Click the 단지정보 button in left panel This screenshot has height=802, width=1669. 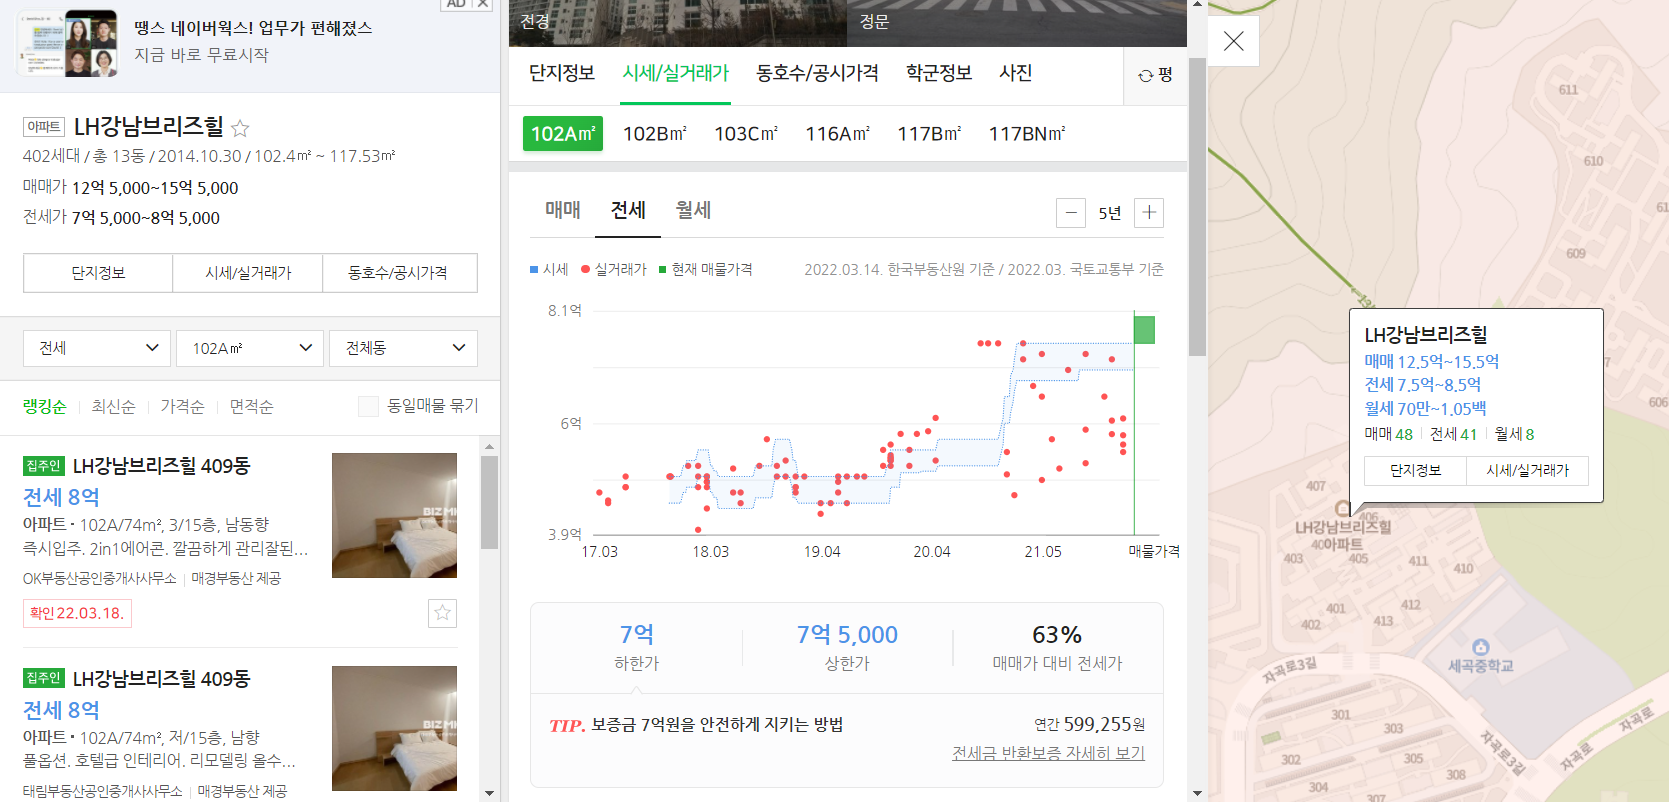click(98, 273)
